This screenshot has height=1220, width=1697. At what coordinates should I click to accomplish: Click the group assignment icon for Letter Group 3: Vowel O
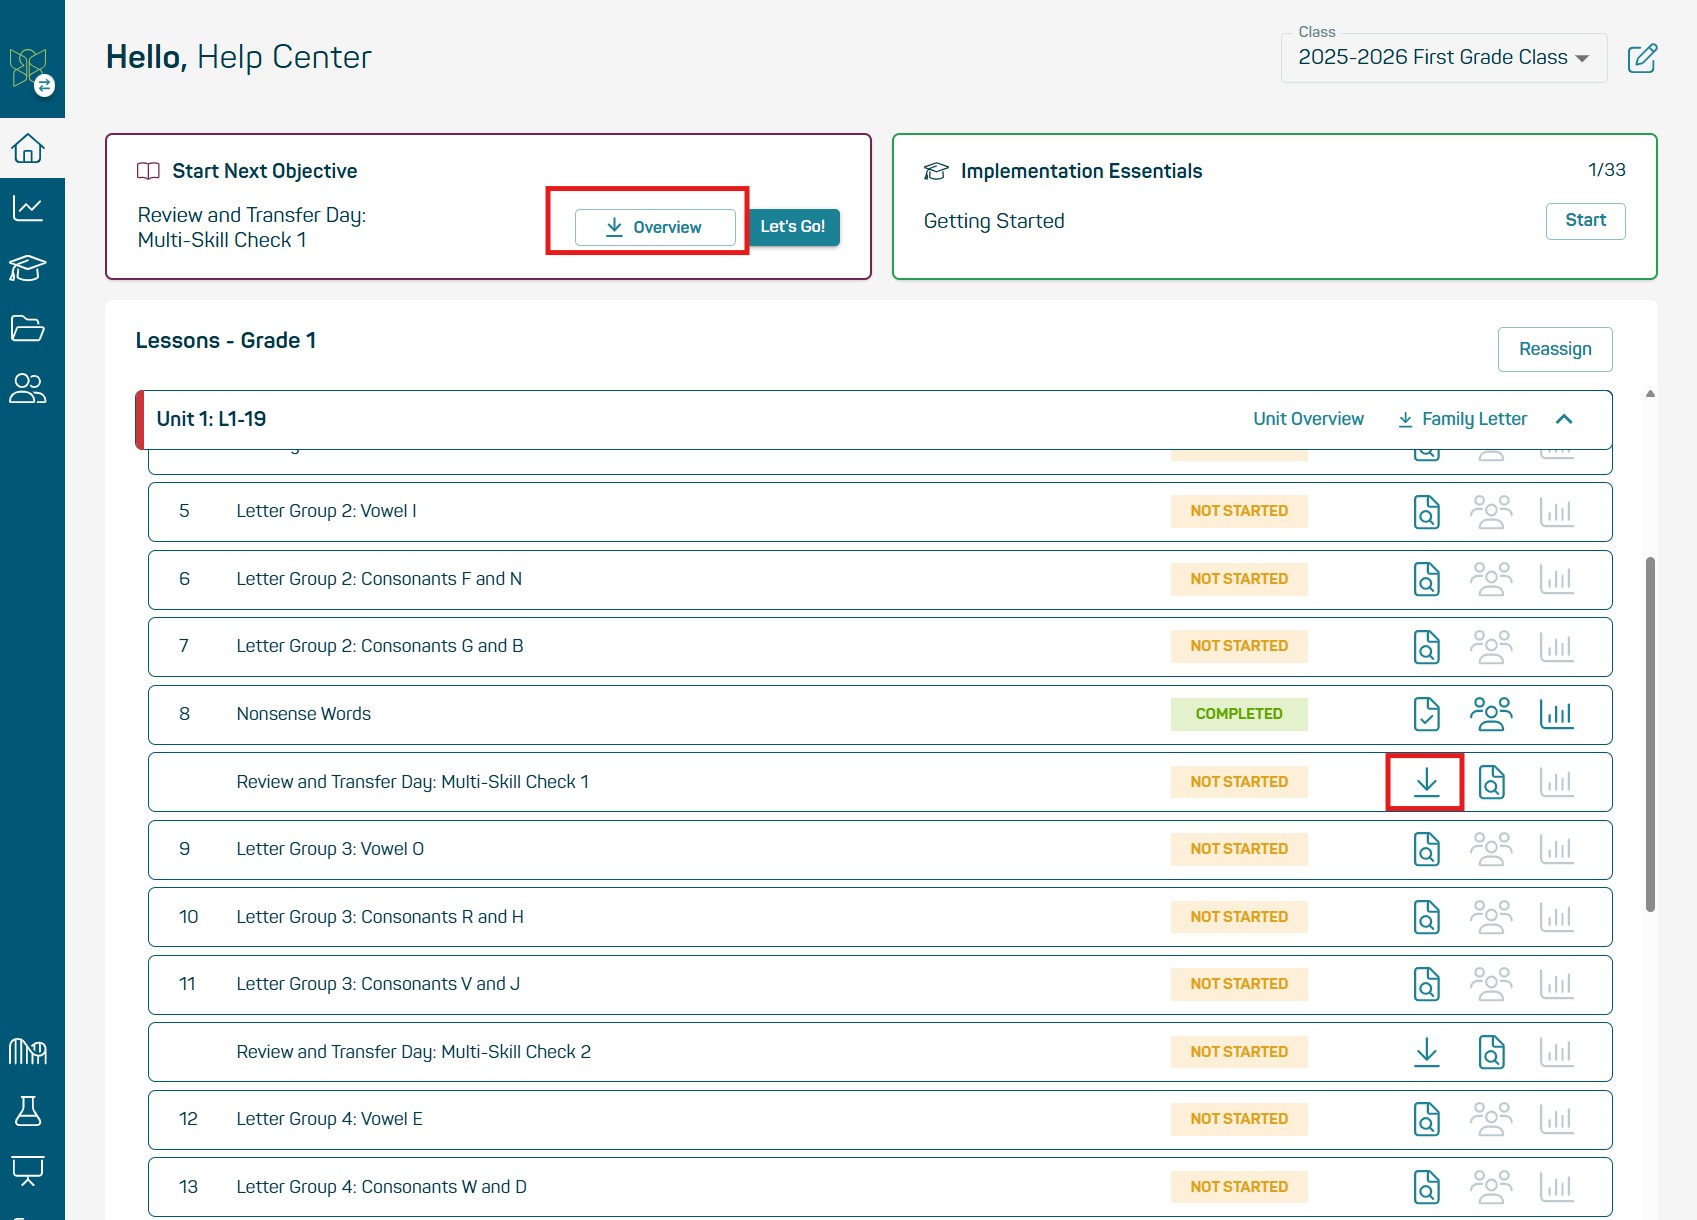point(1491,848)
